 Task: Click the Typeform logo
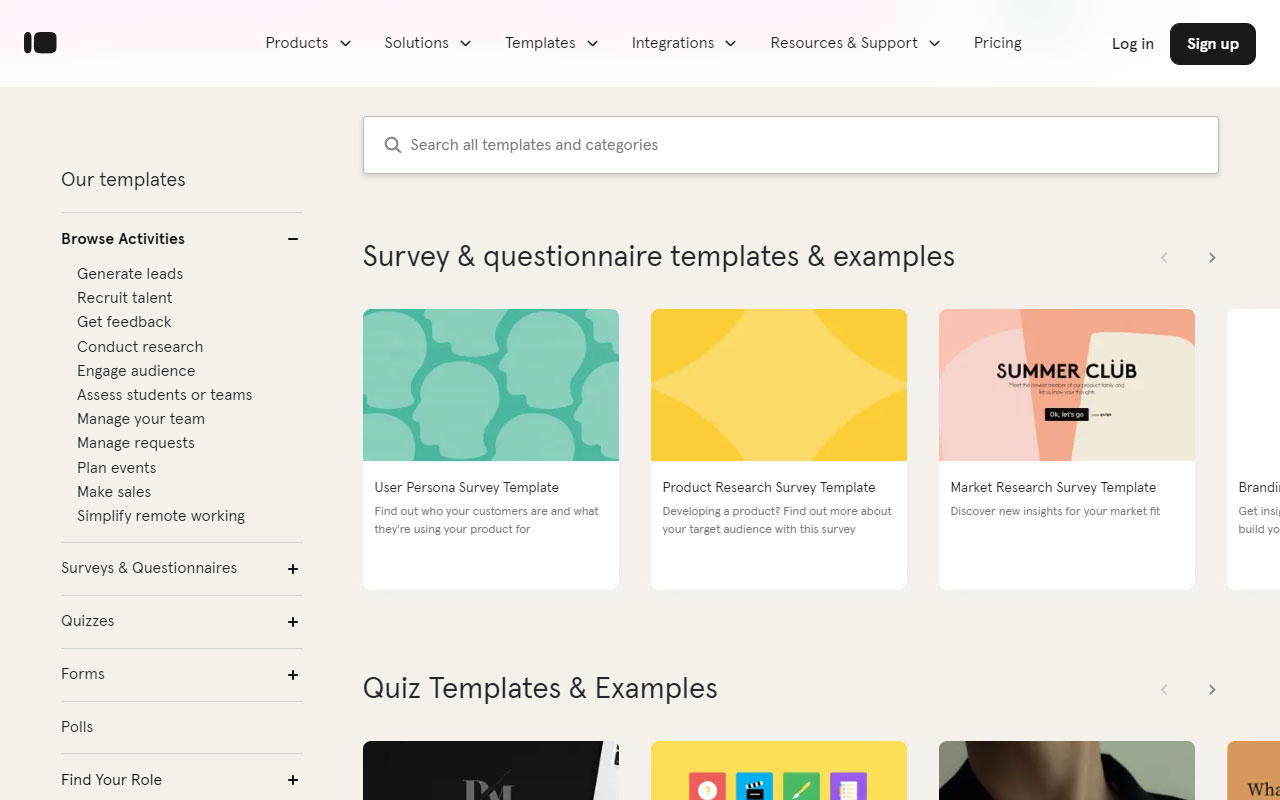tap(40, 42)
